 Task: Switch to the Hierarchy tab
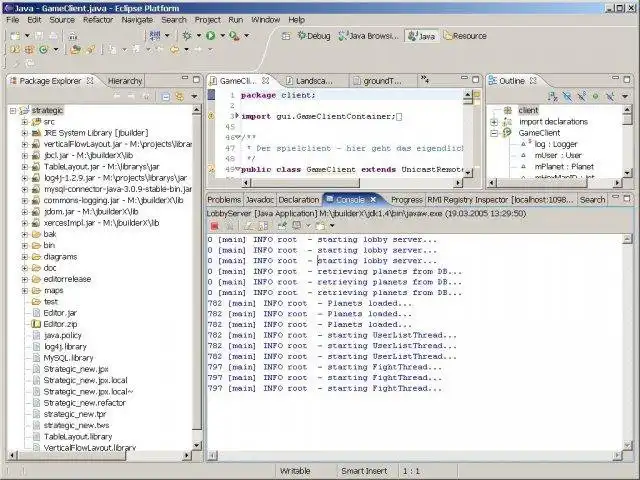click(x=124, y=81)
